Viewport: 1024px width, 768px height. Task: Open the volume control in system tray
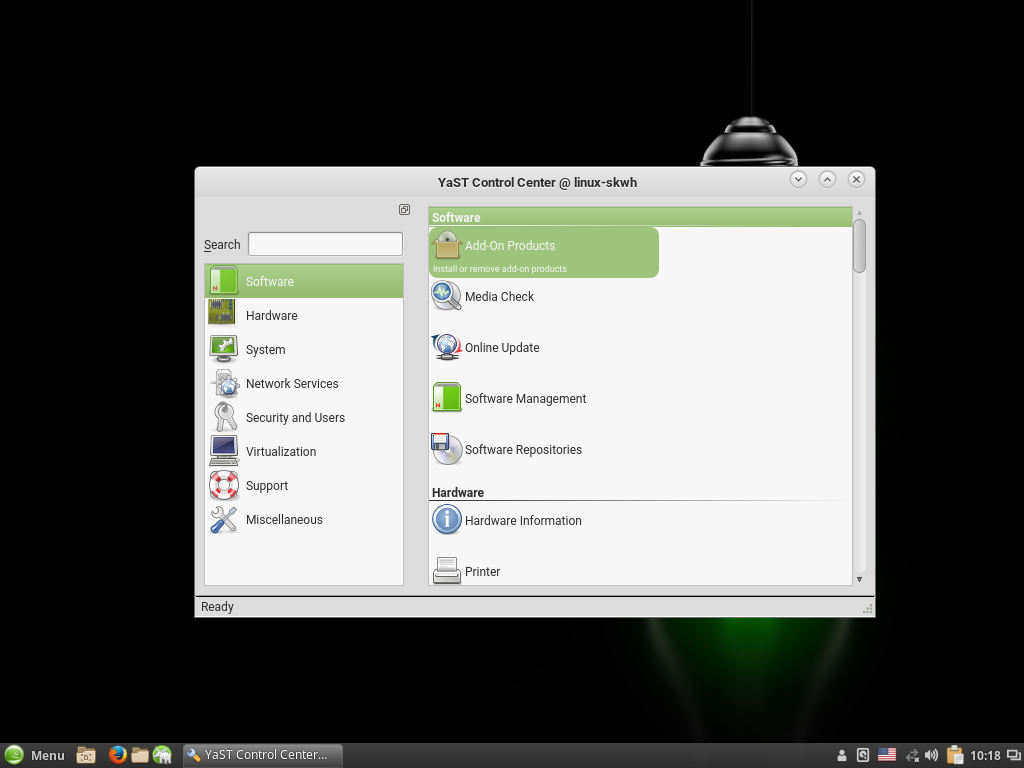(932, 755)
